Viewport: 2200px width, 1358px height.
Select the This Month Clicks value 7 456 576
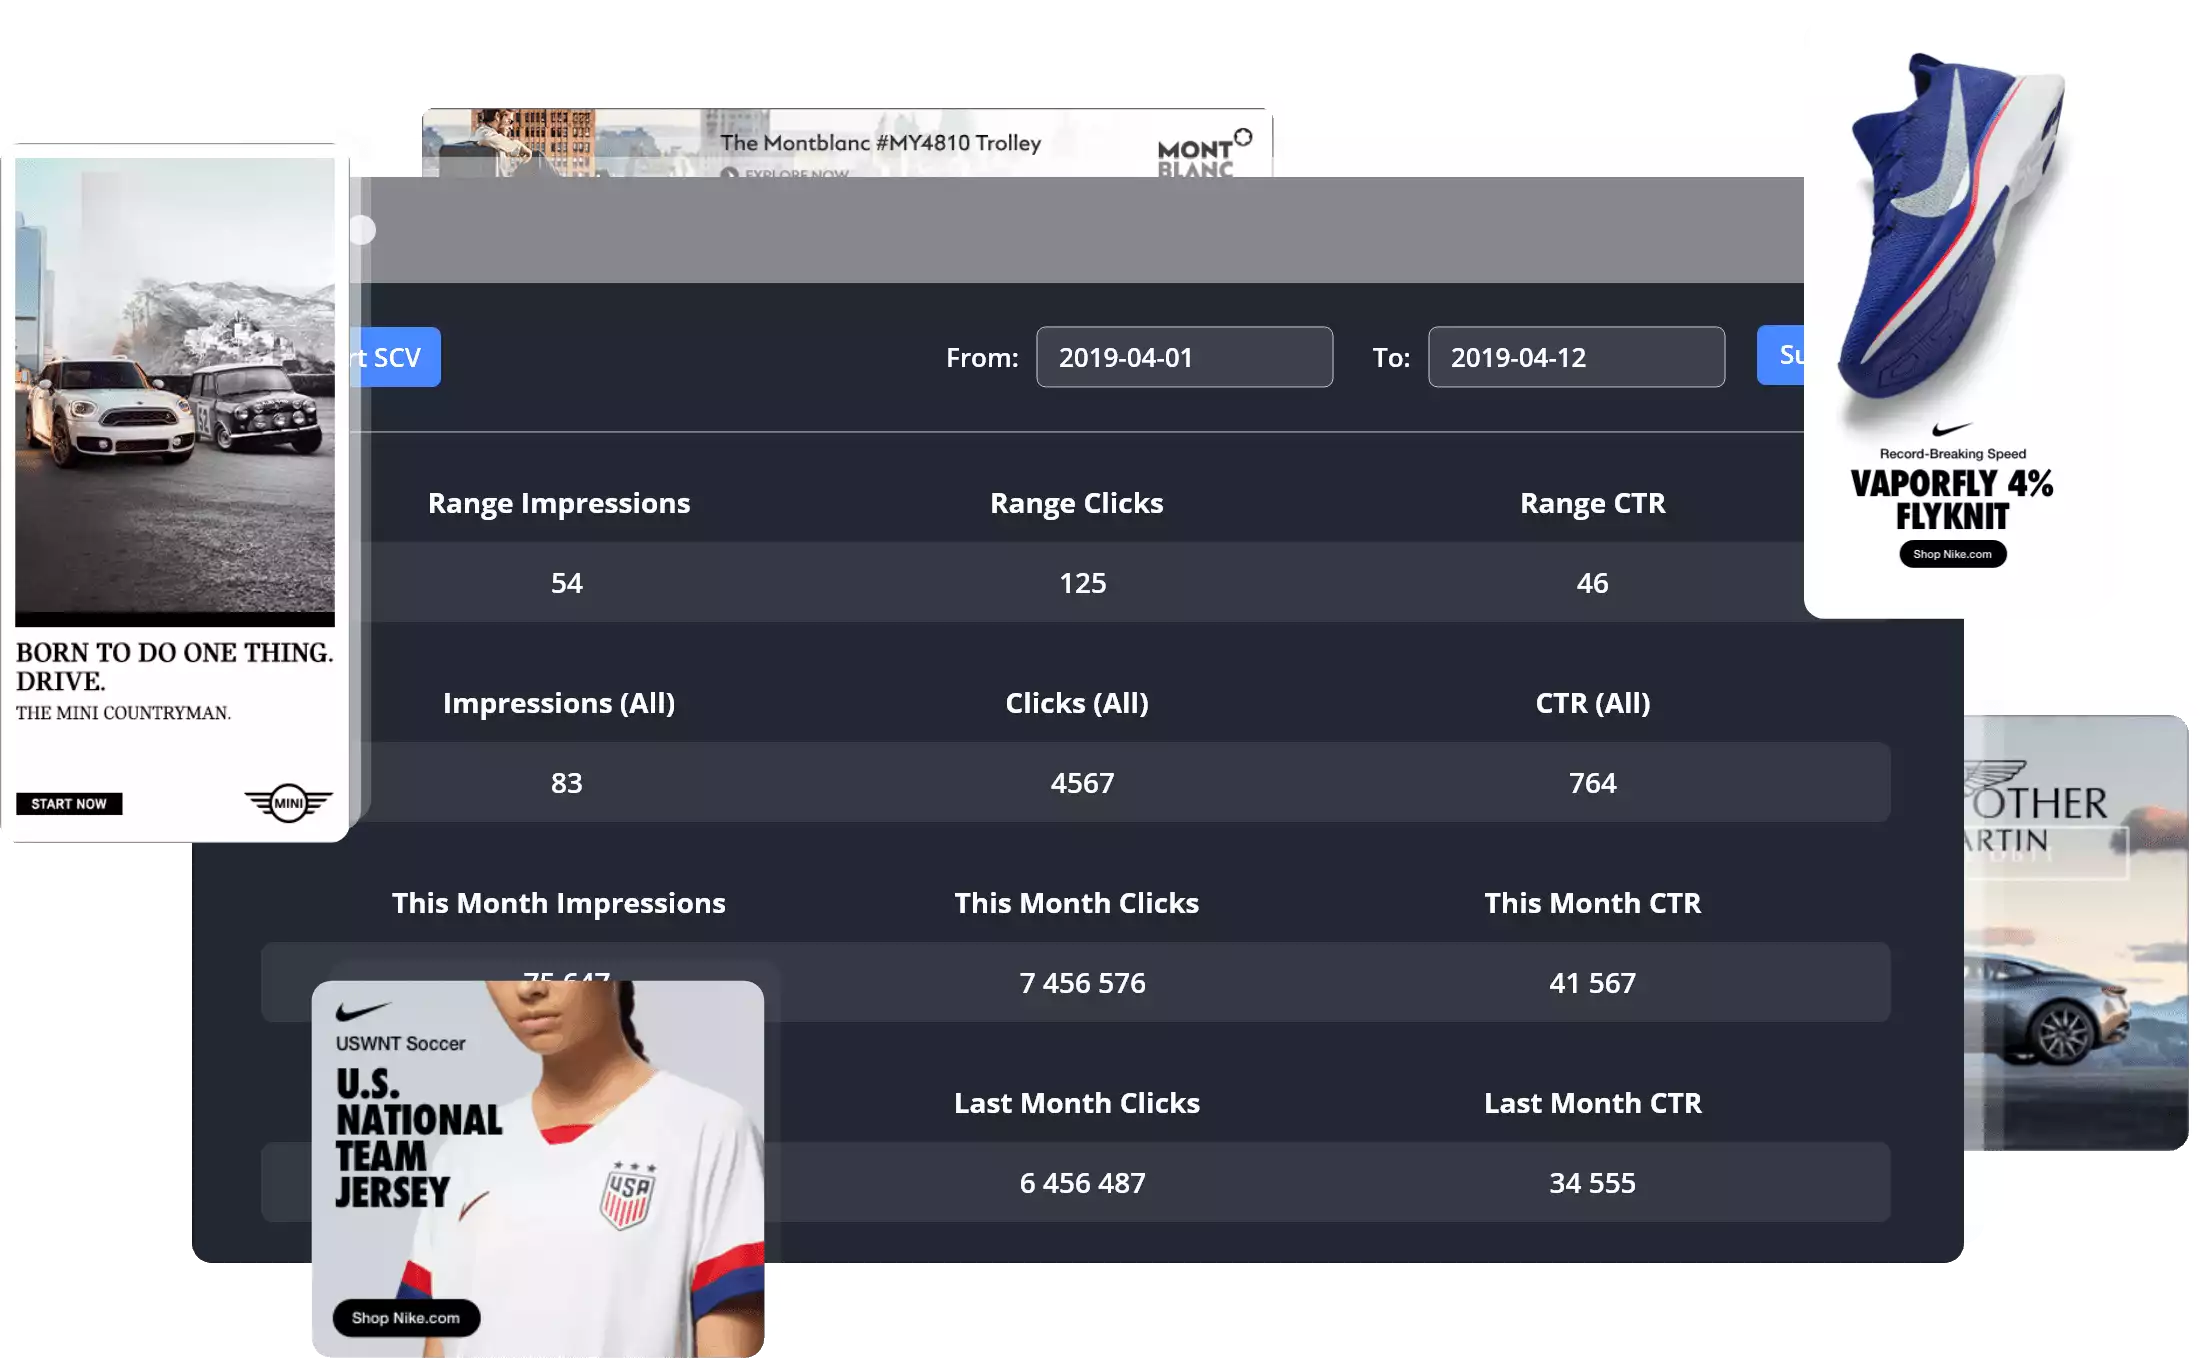coord(1082,983)
